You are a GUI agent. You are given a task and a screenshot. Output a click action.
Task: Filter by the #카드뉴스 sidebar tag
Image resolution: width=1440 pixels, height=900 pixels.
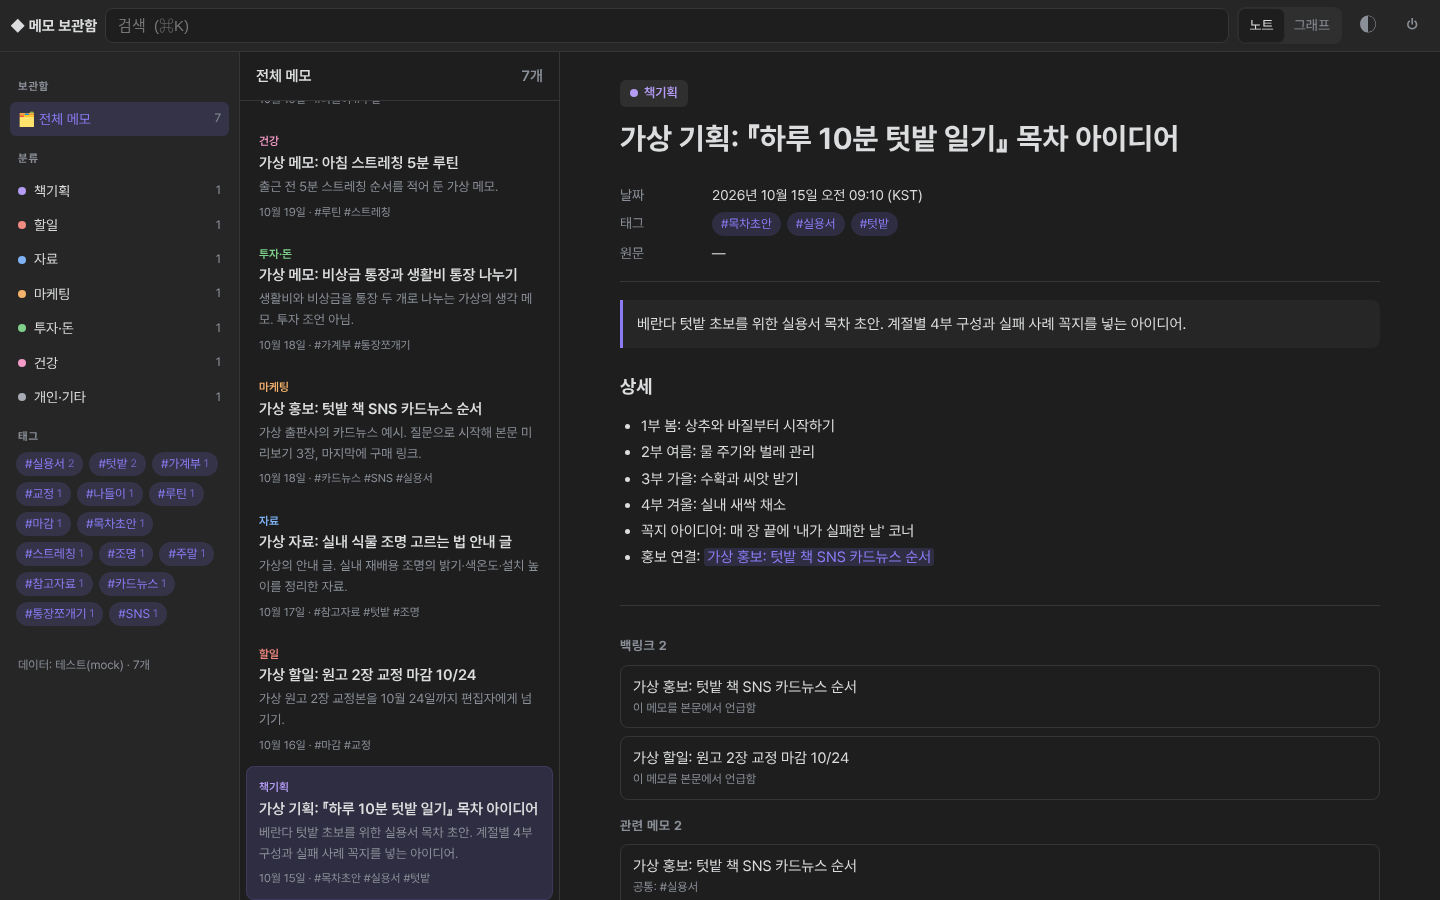138,584
